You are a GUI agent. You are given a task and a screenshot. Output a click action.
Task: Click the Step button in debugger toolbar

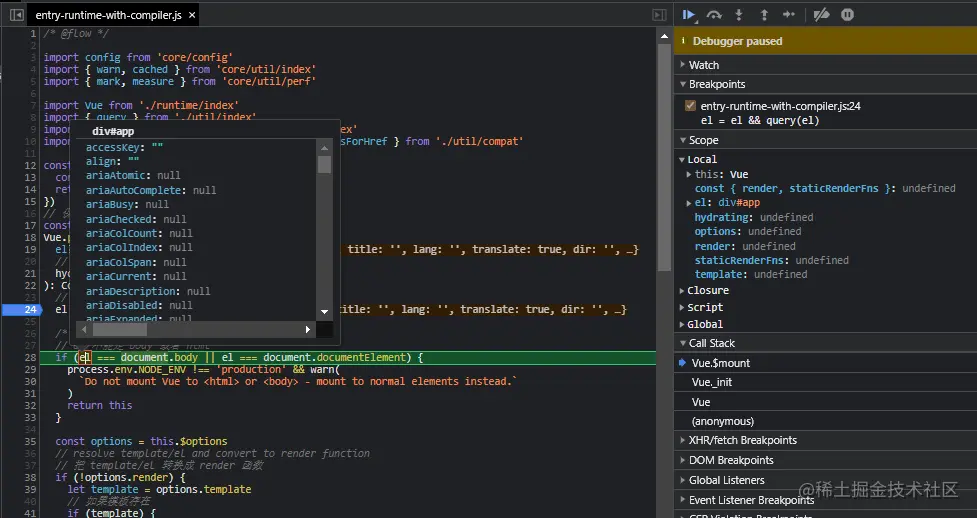pos(789,15)
